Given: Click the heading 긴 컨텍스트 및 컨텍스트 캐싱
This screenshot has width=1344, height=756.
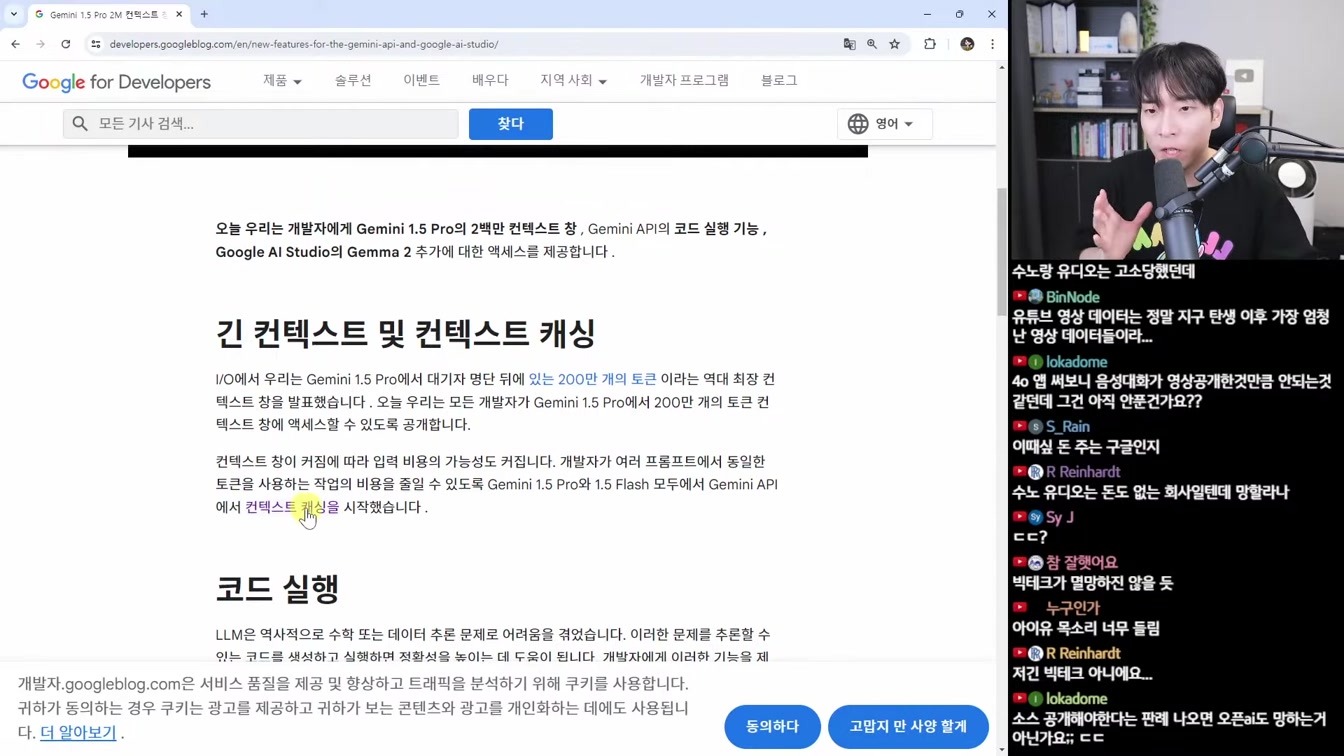Looking at the screenshot, I should 405,333.
